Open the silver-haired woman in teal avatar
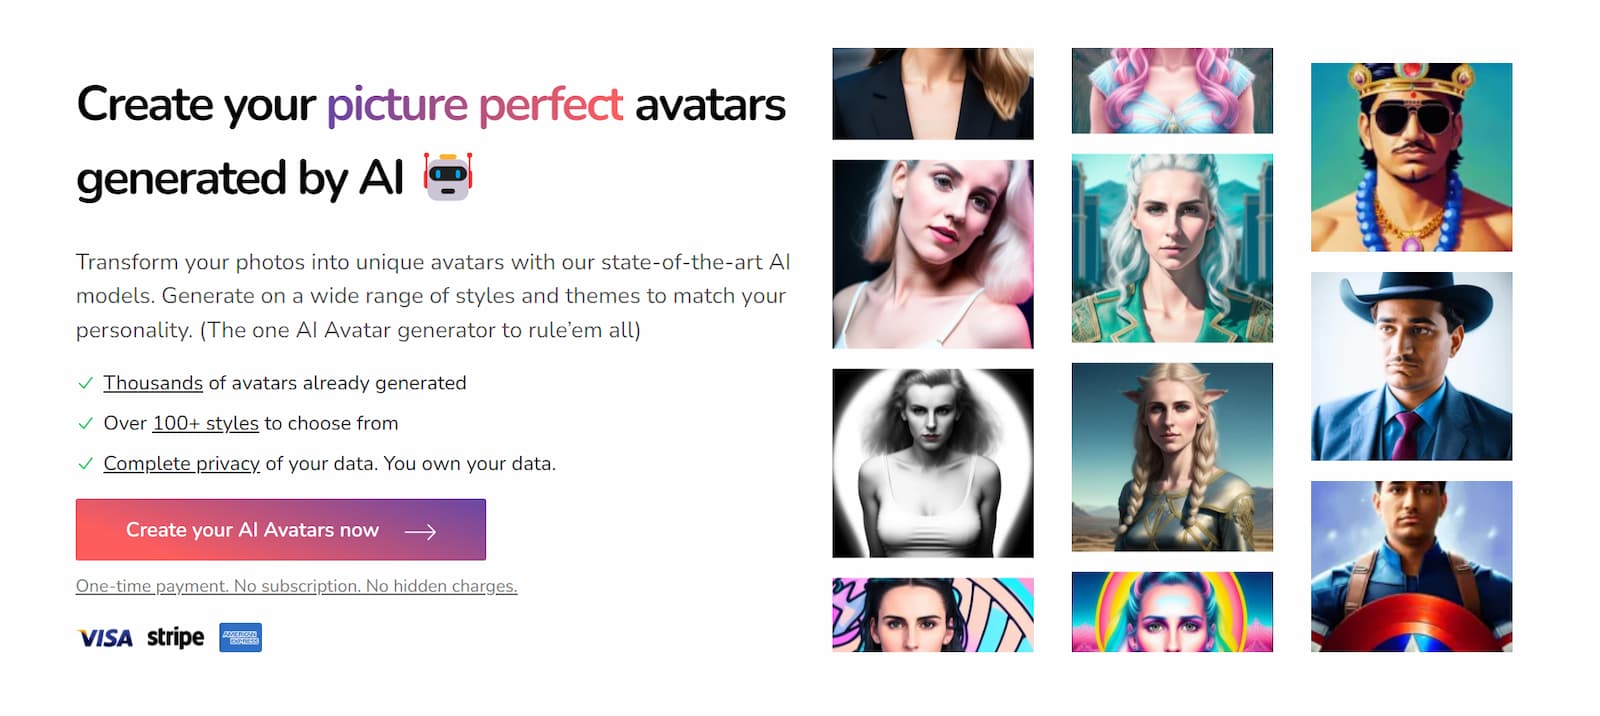 click(1172, 248)
